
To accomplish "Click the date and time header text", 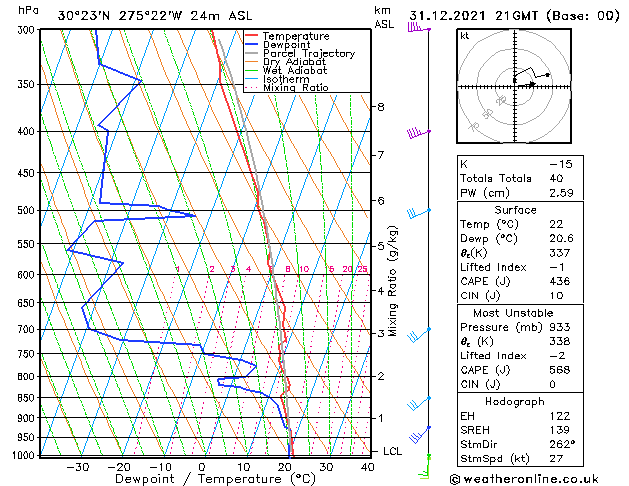I will [514, 16].
